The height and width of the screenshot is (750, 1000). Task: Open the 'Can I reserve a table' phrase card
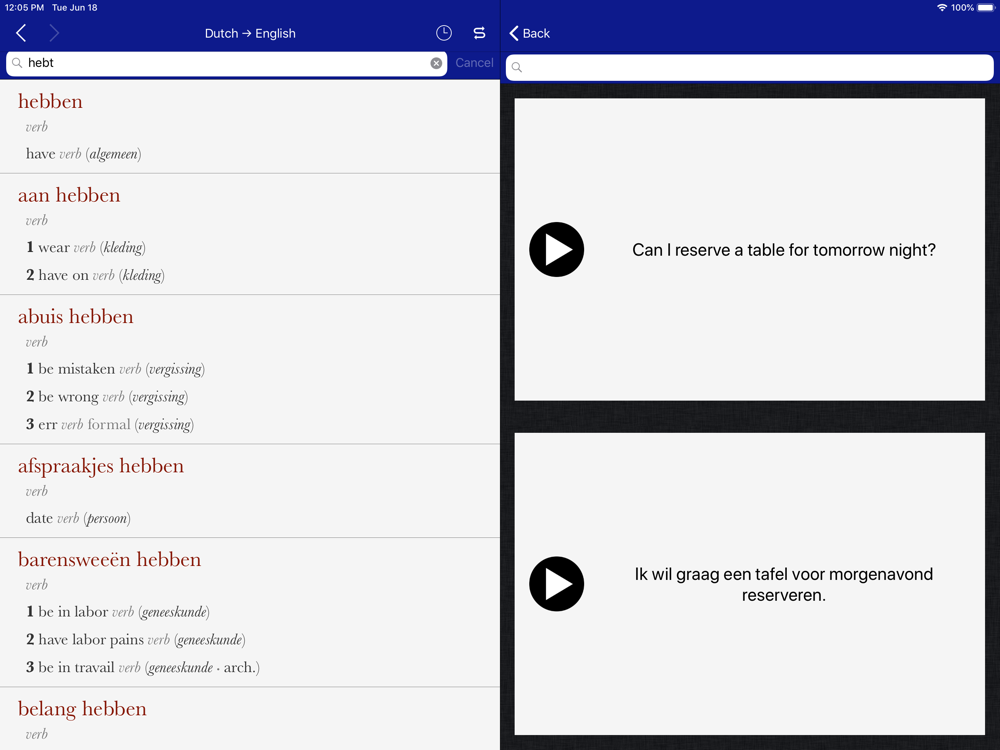(x=749, y=249)
